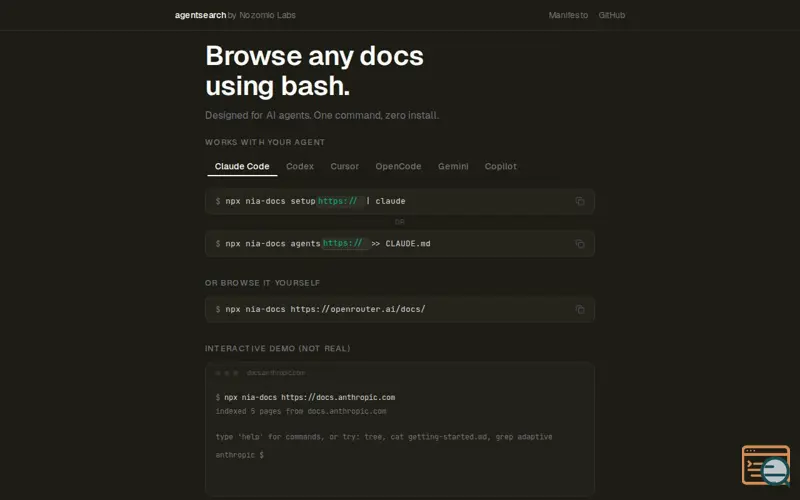
Task: Click the 'INTERACTIVE DEMO (NOT REAL)' label
Action: coord(278,348)
